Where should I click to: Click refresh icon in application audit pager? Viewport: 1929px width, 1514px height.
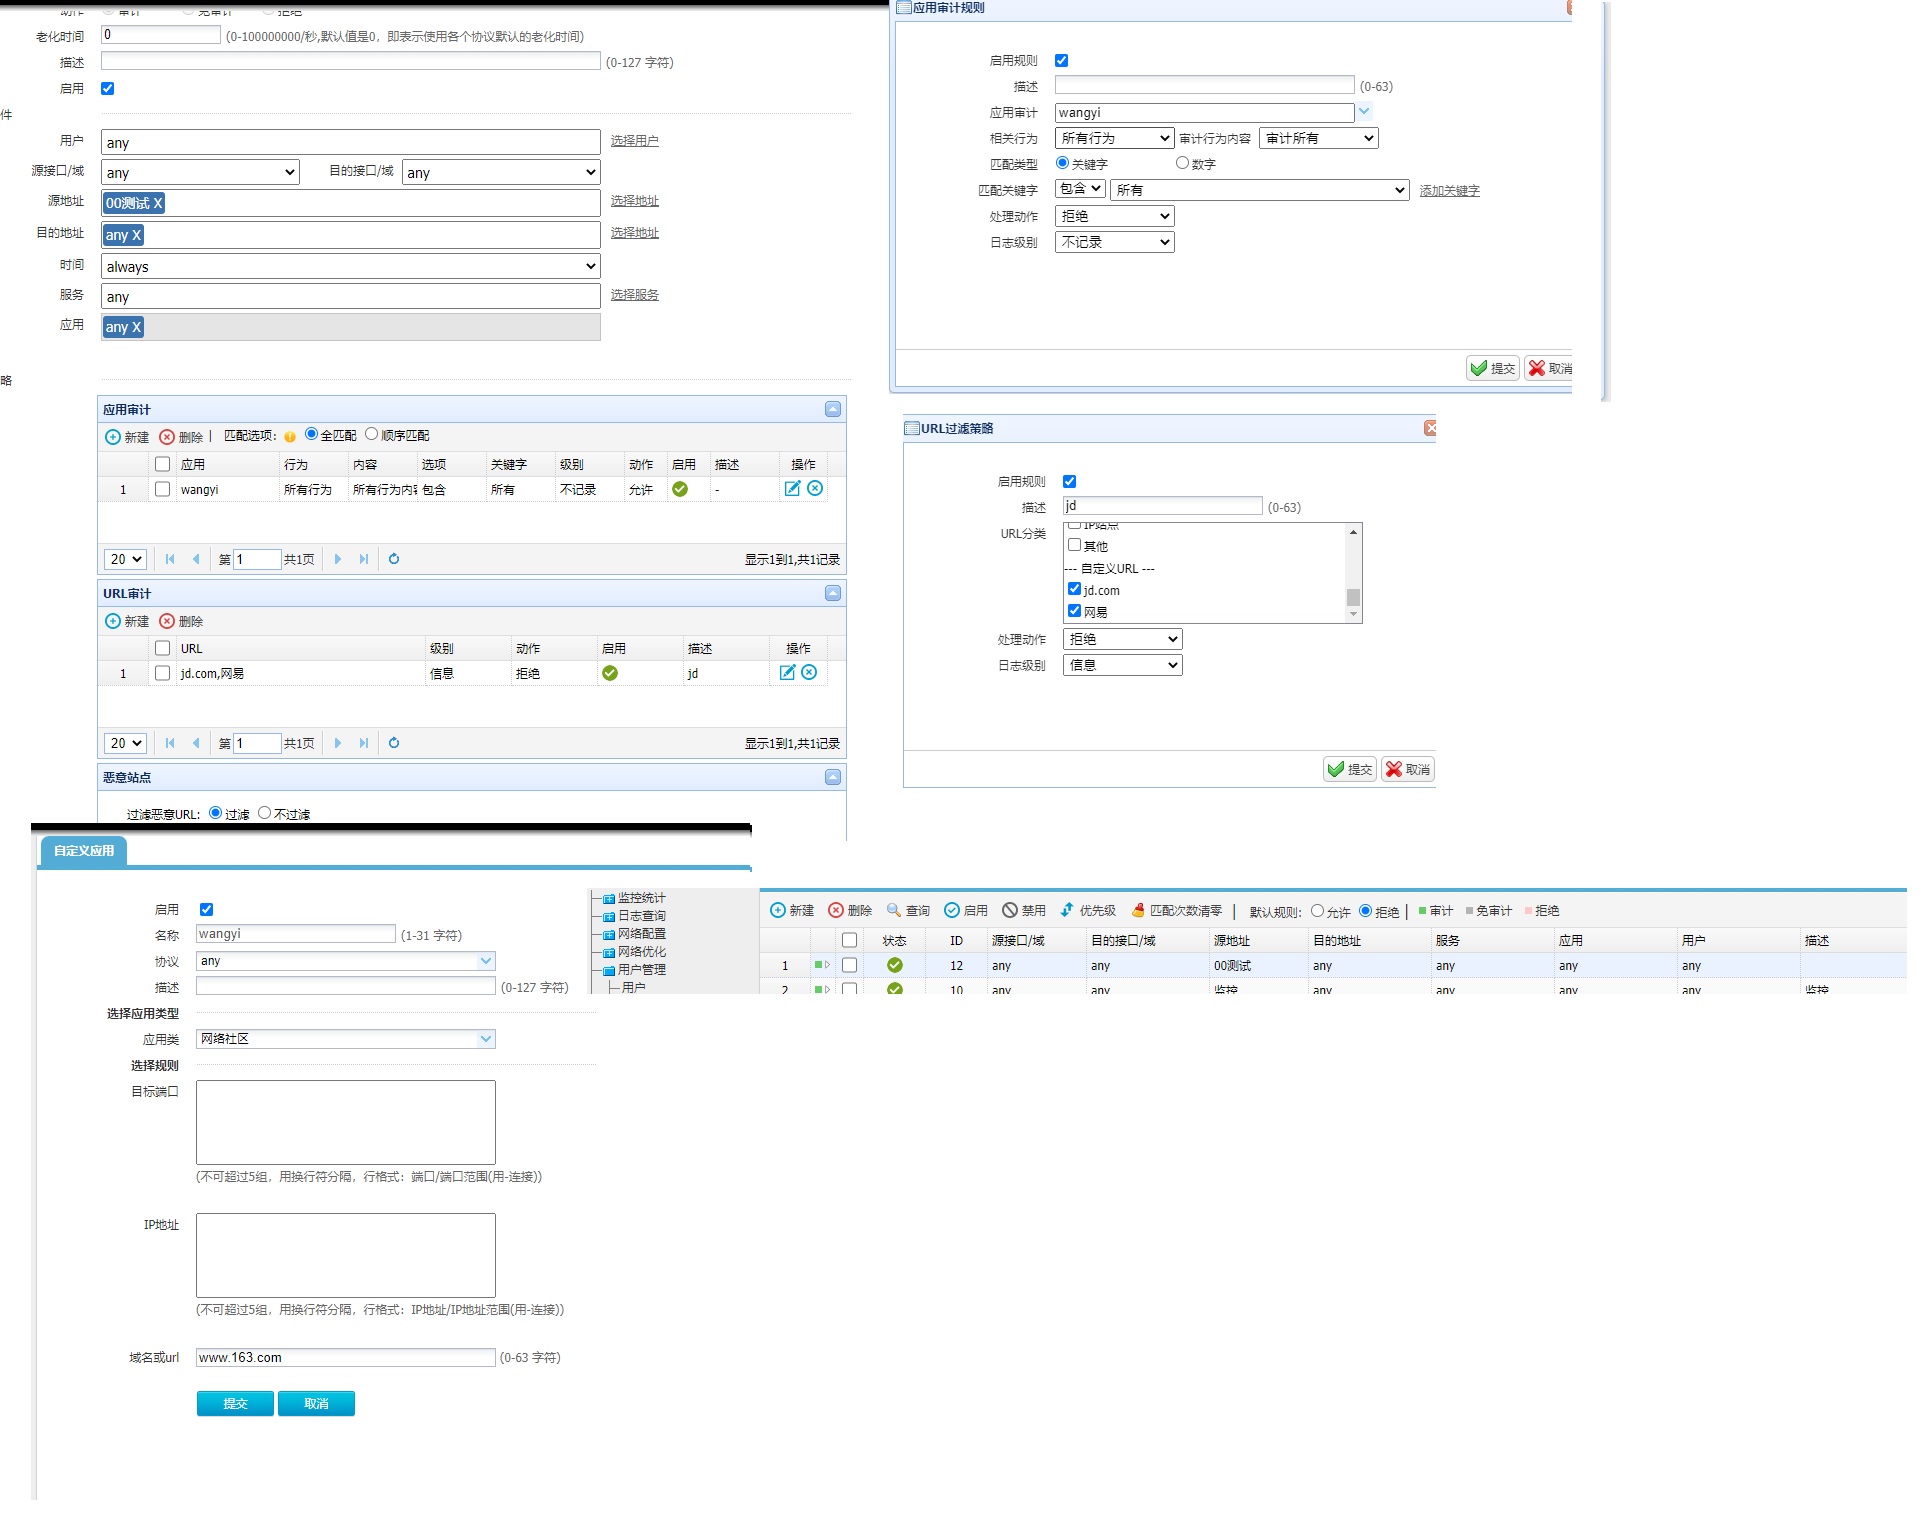click(x=394, y=559)
